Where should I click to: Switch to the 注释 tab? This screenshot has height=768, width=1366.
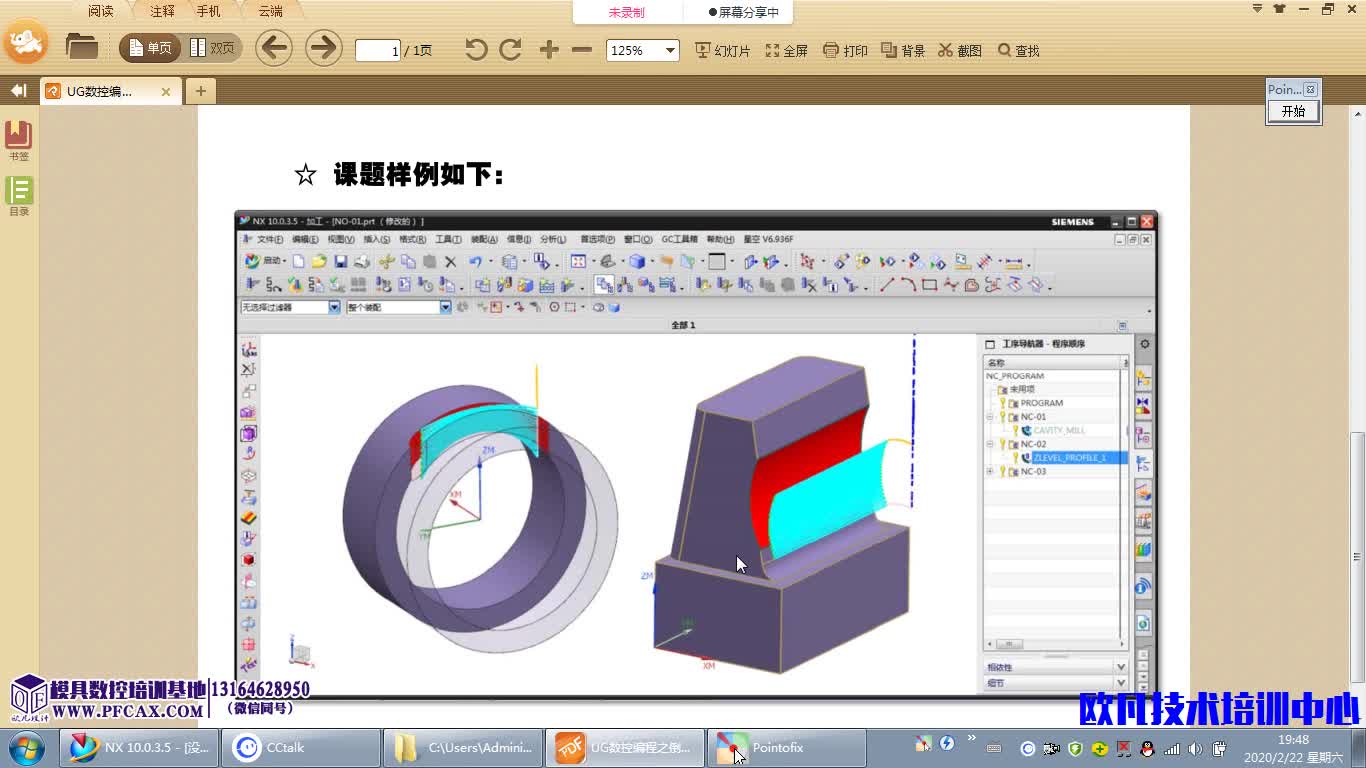coord(162,11)
